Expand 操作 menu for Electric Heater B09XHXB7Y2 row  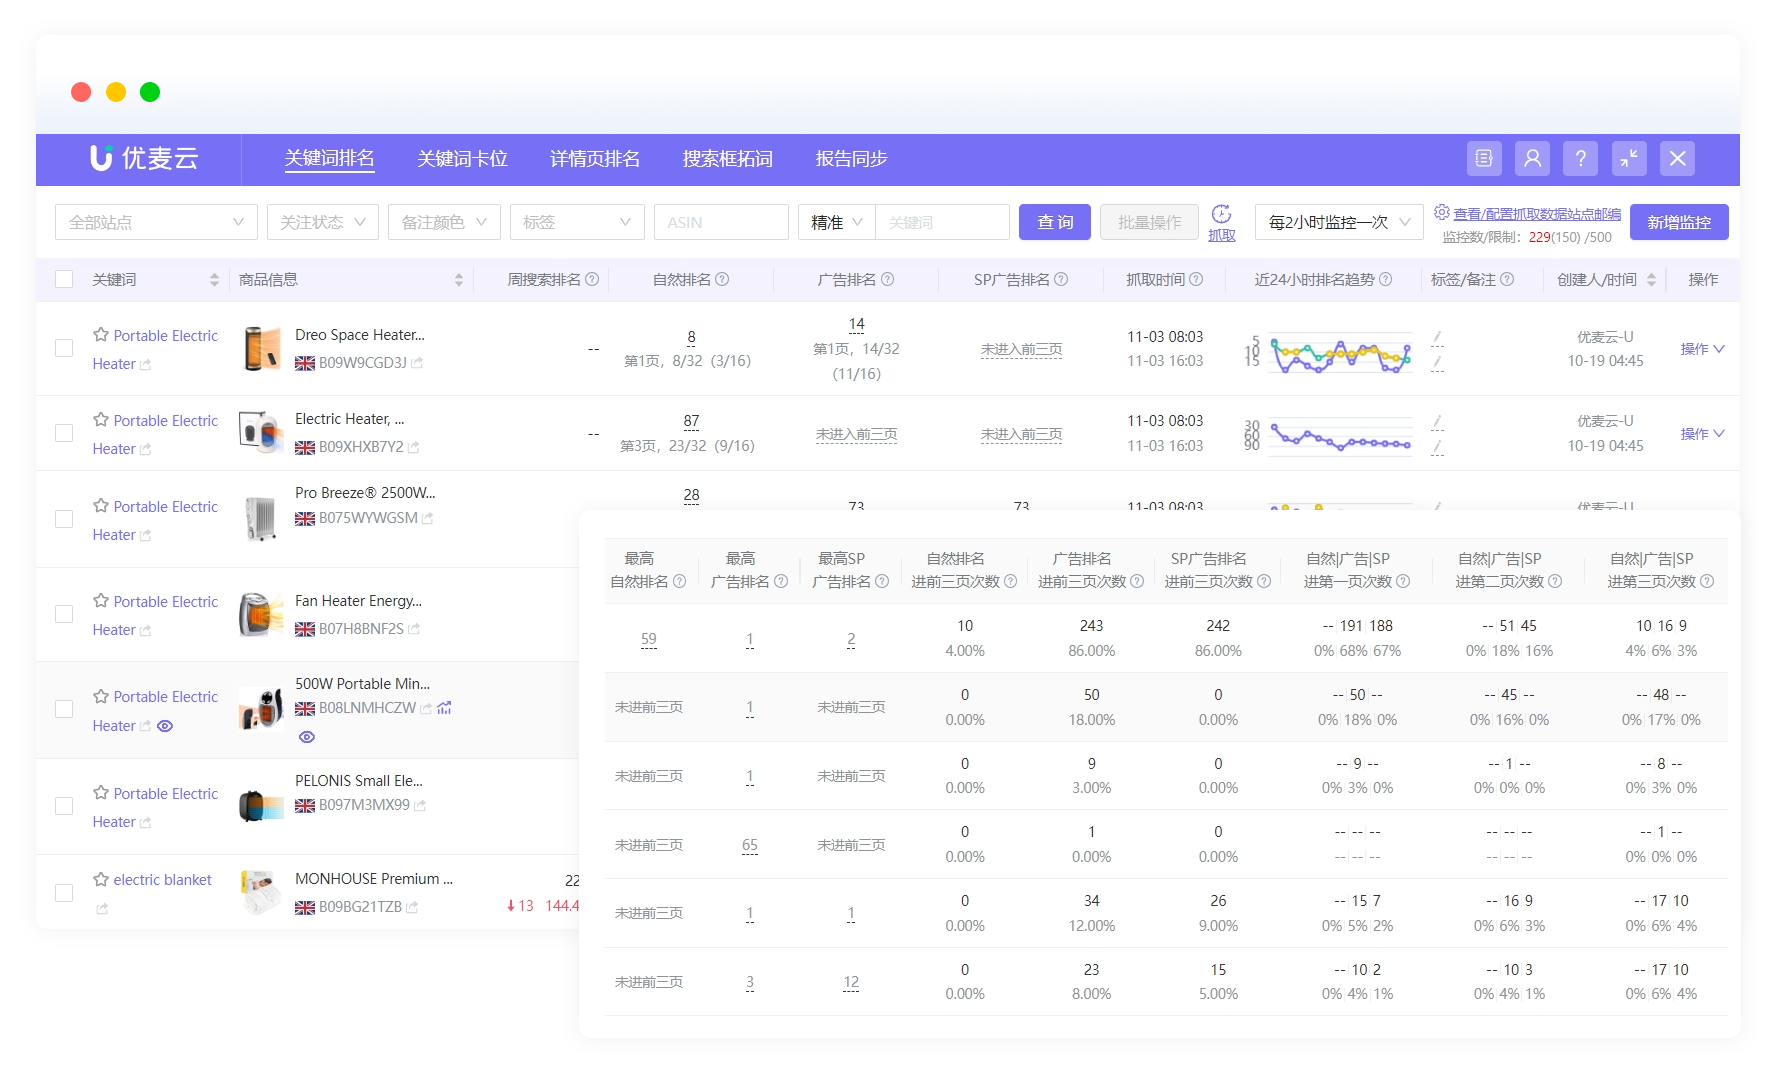point(1702,434)
